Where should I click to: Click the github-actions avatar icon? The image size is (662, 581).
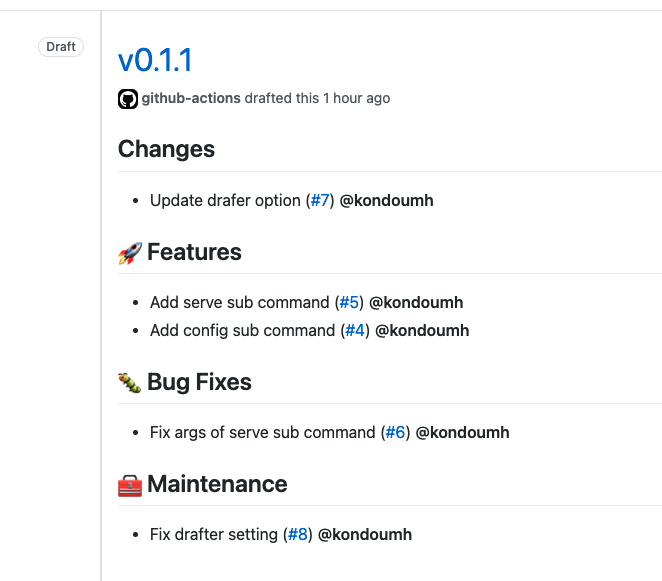[128, 99]
